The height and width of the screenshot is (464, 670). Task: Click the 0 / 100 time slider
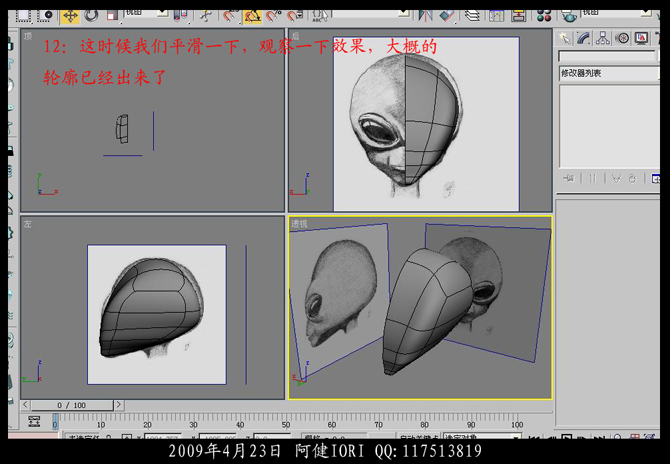pos(71,405)
